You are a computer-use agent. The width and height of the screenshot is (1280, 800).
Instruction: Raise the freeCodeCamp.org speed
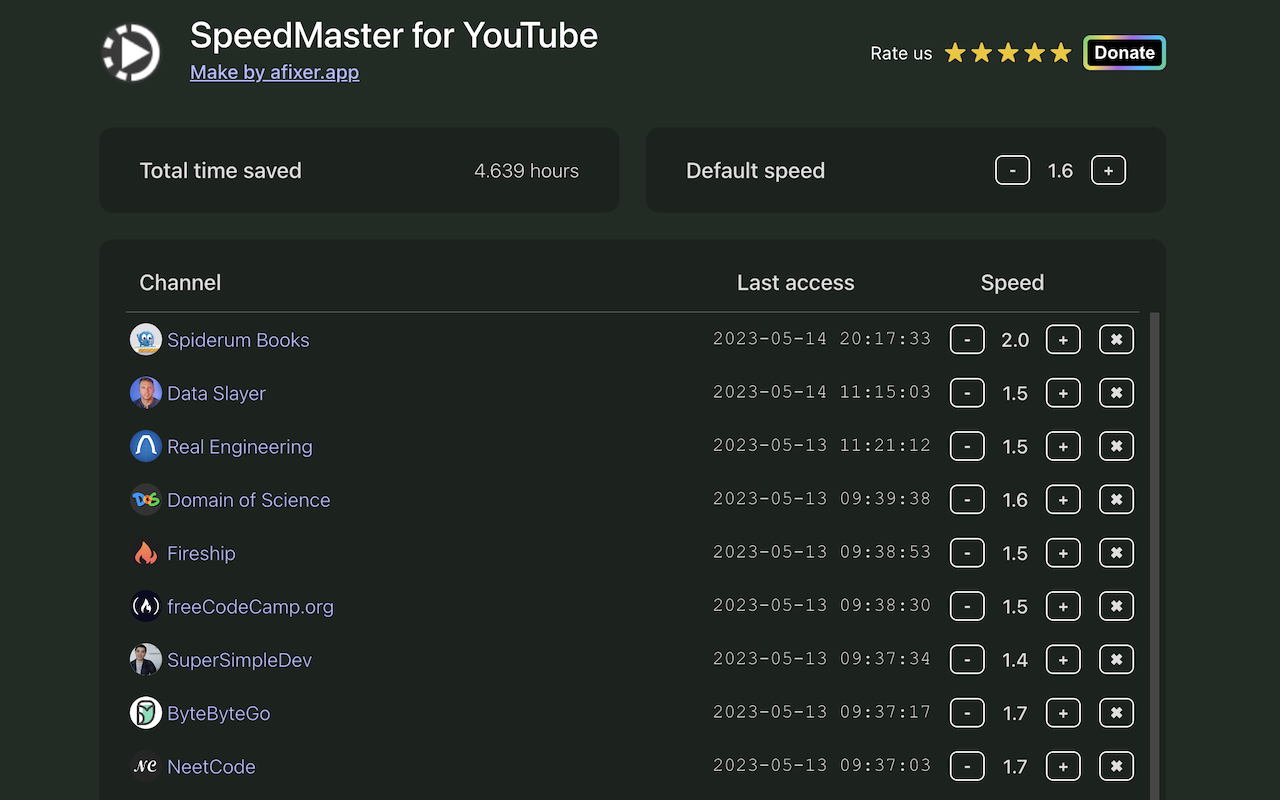pyautogui.click(x=1063, y=606)
